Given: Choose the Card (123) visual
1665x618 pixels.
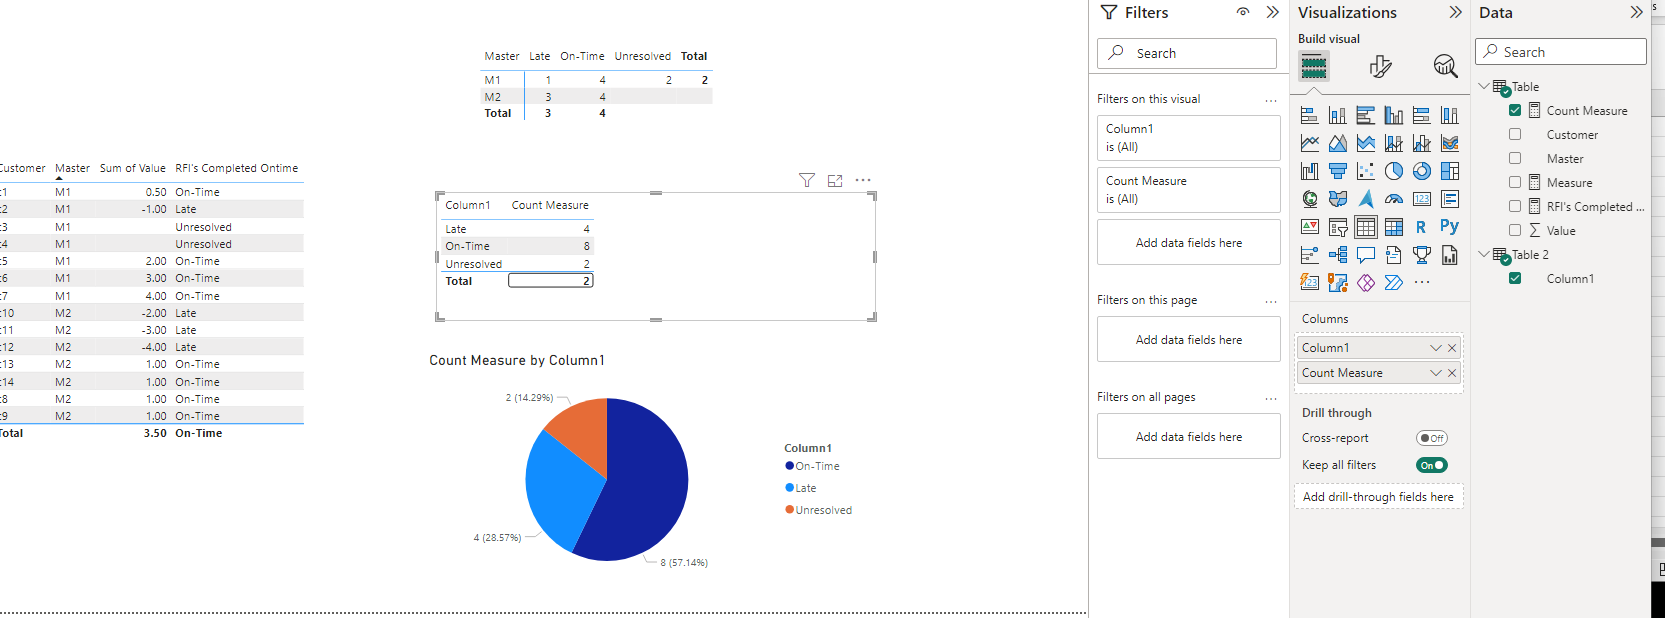Looking at the screenshot, I should tap(1421, 199).
